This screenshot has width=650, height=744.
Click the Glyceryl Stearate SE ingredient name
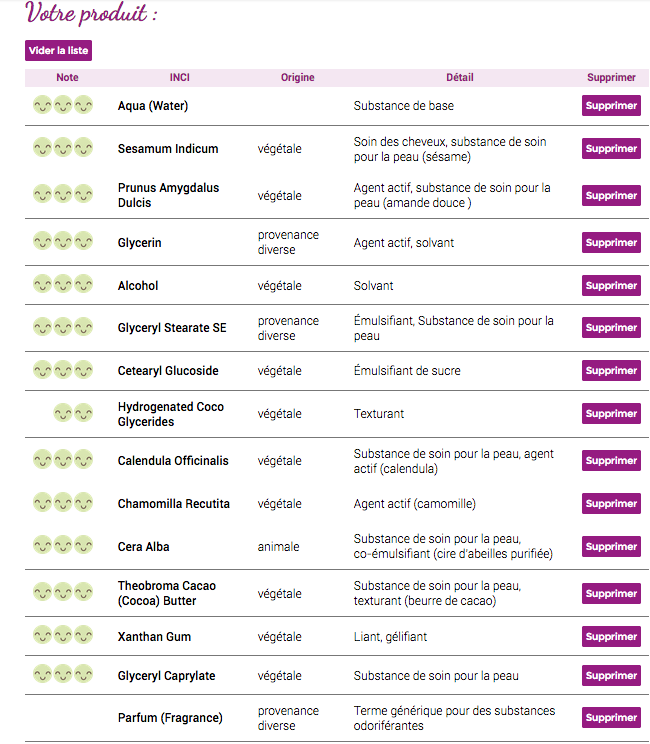click(x=172, y=328)
